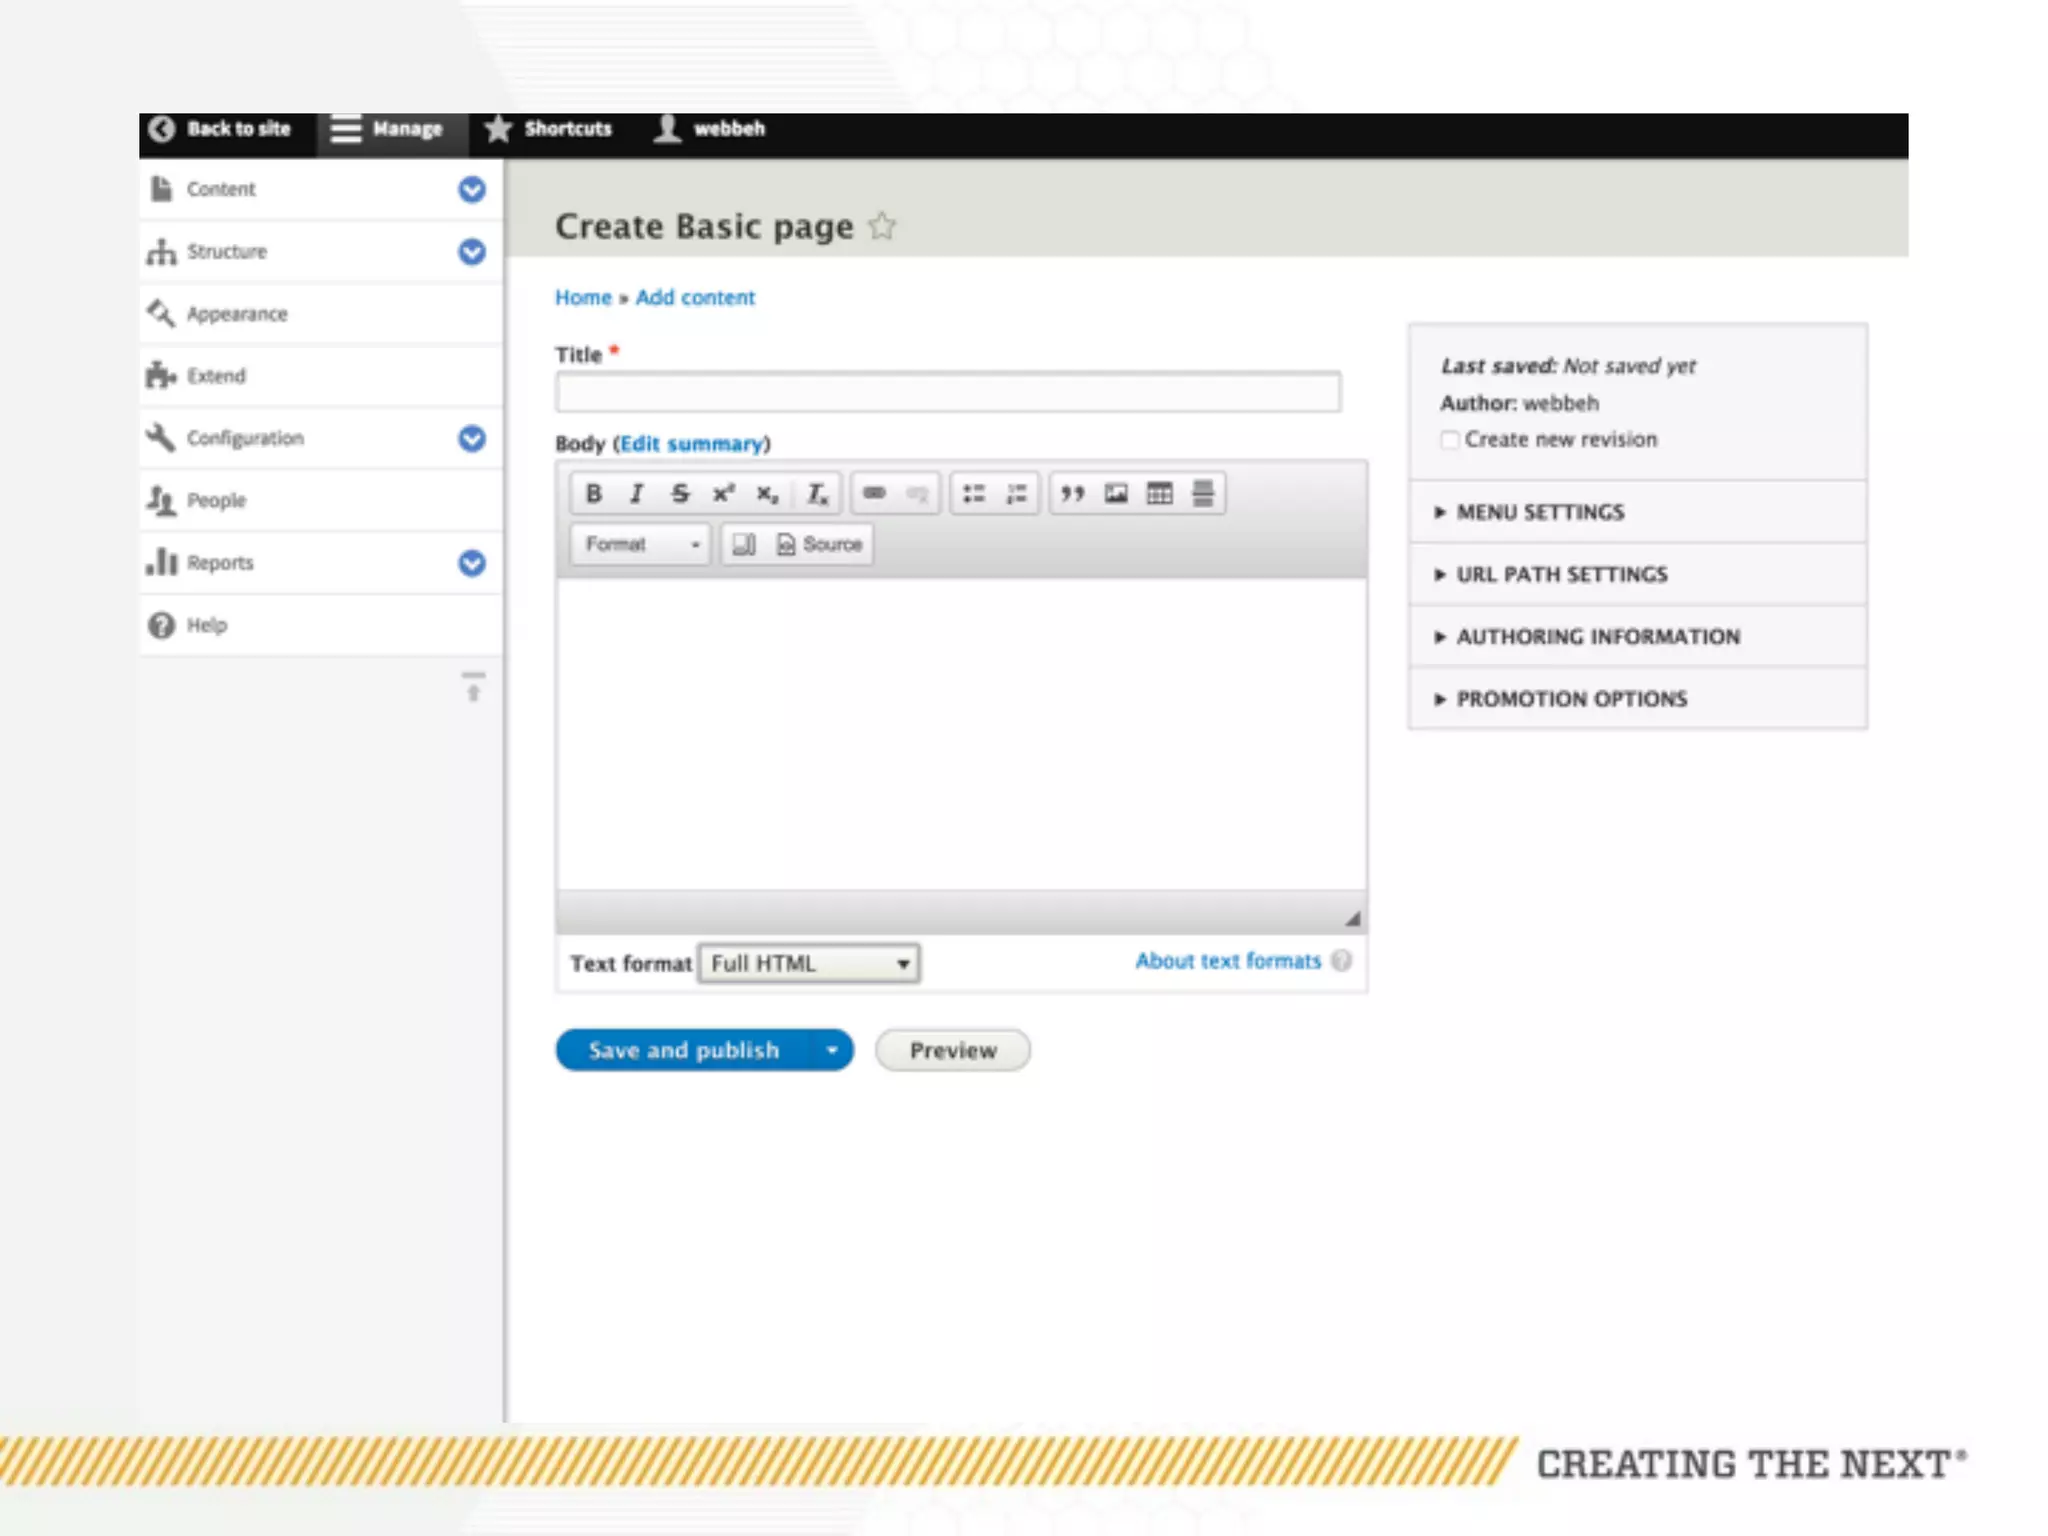Insert a link with the link icon
This screenshot has height=1536, width=2048.
pyautogui.click(x=874, y=493)
